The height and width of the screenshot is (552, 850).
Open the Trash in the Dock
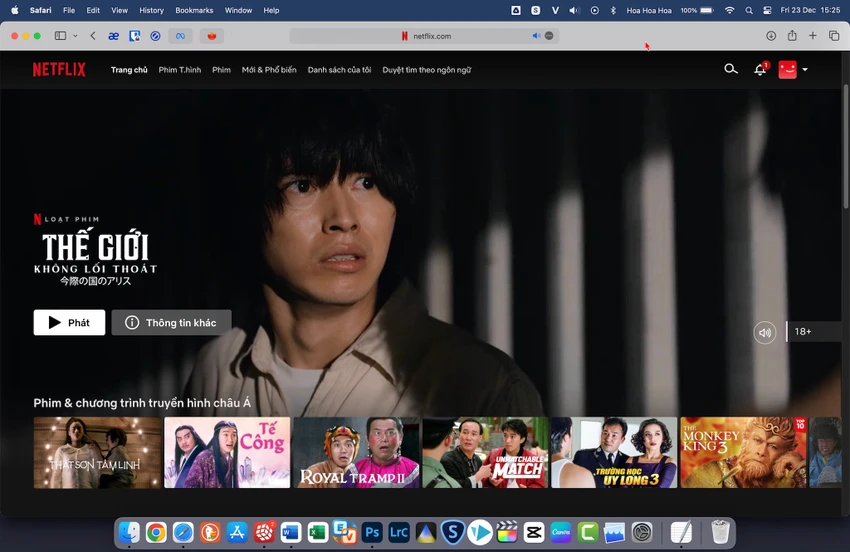(x=720, y=532)
